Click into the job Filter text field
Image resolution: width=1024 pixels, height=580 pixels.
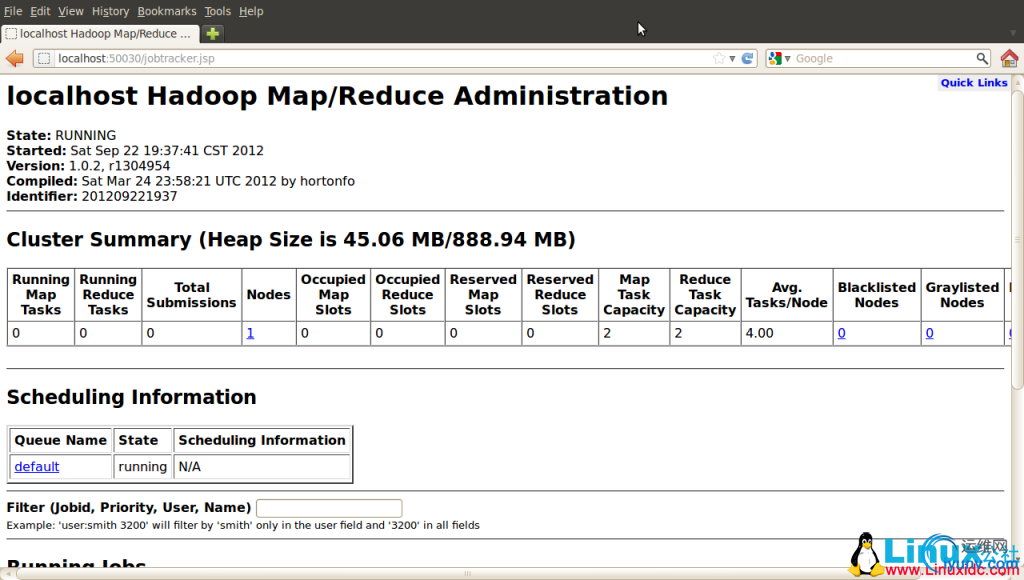coord(329,508)
